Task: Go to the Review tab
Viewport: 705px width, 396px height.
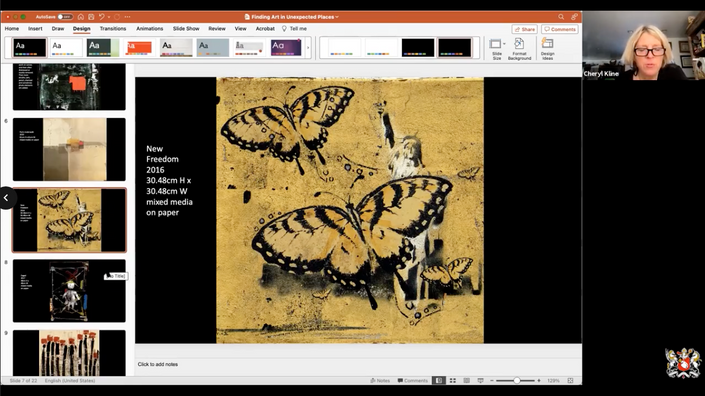Action: point(217,28)
